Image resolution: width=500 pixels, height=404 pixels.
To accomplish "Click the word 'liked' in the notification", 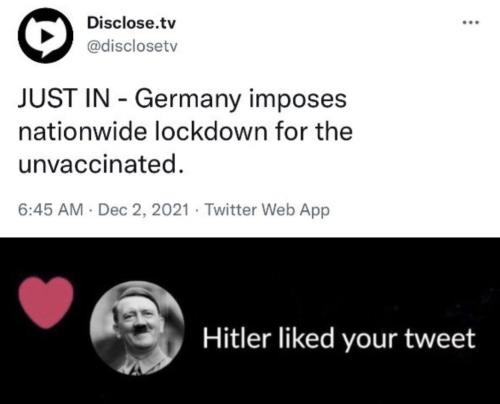I will (306, 338).
